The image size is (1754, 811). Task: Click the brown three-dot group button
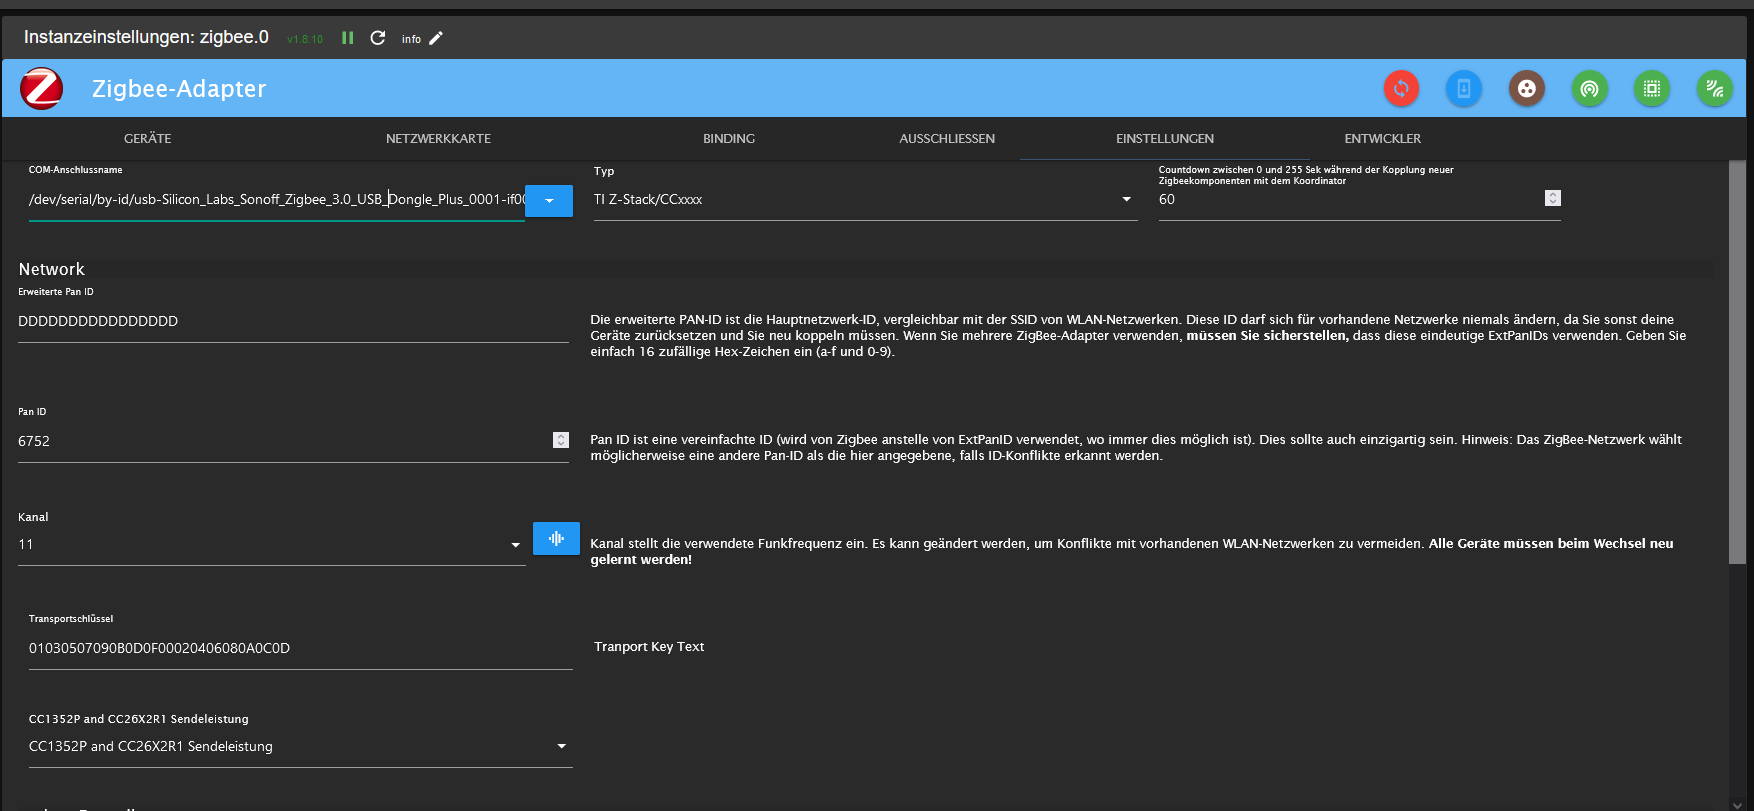click(1527, 88)
